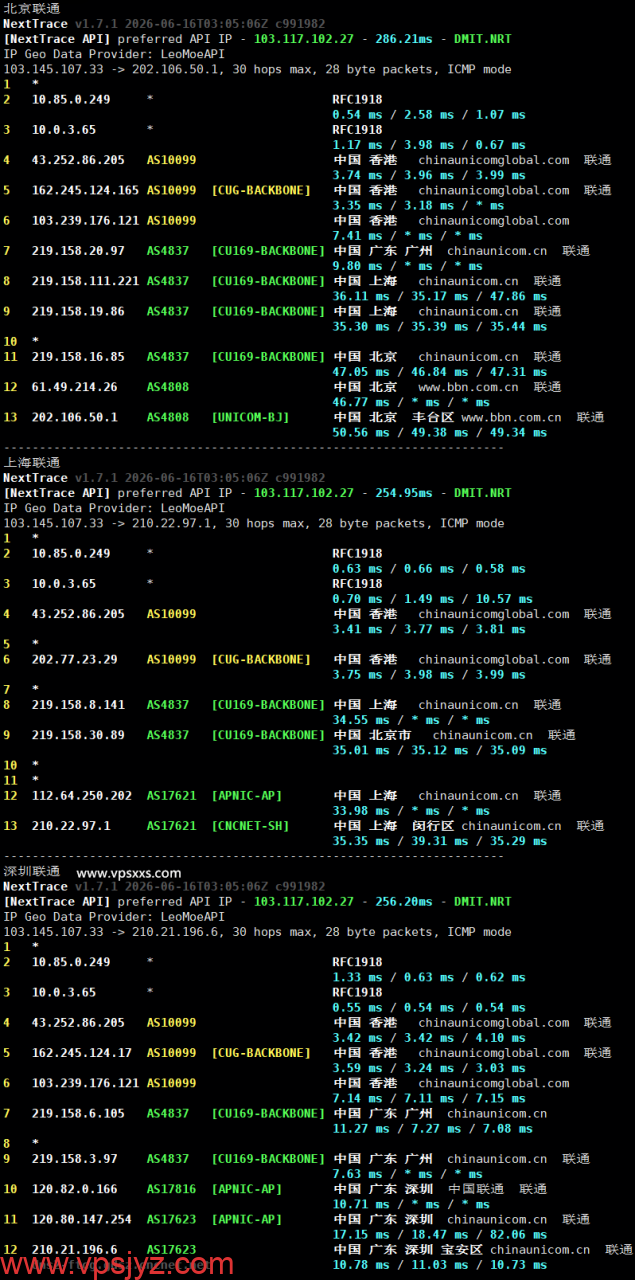Select latency line 10.78 ms / 11.03 ms / 10.73 ms

(440, 1265)
